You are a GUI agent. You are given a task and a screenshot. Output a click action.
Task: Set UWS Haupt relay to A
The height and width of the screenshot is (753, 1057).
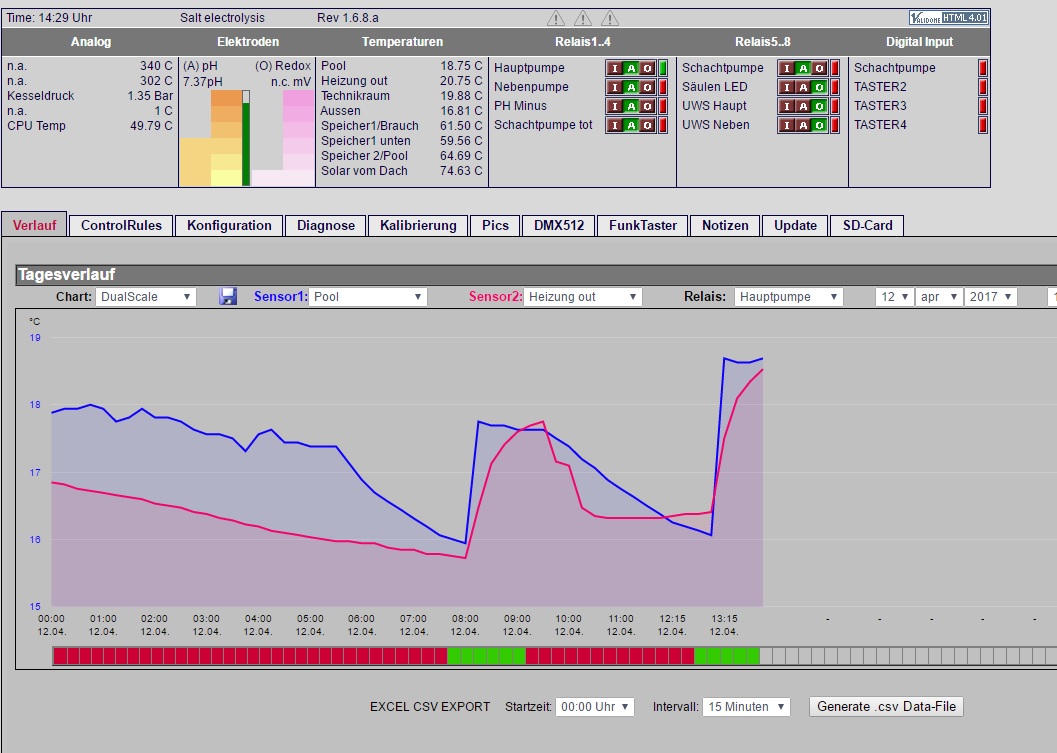point(803,106)
